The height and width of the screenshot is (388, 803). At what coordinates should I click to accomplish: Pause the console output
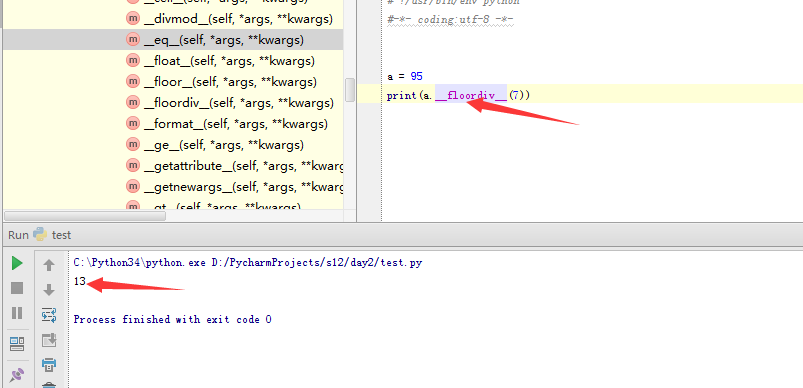tap(17, 313)
